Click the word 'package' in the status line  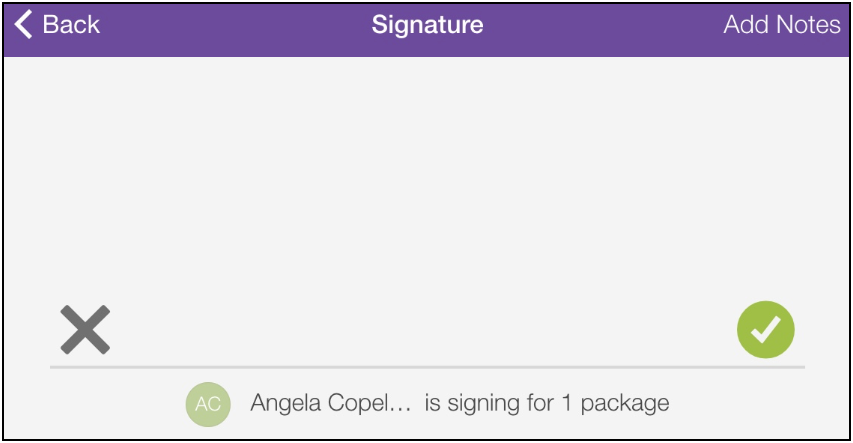coord(625,405)
